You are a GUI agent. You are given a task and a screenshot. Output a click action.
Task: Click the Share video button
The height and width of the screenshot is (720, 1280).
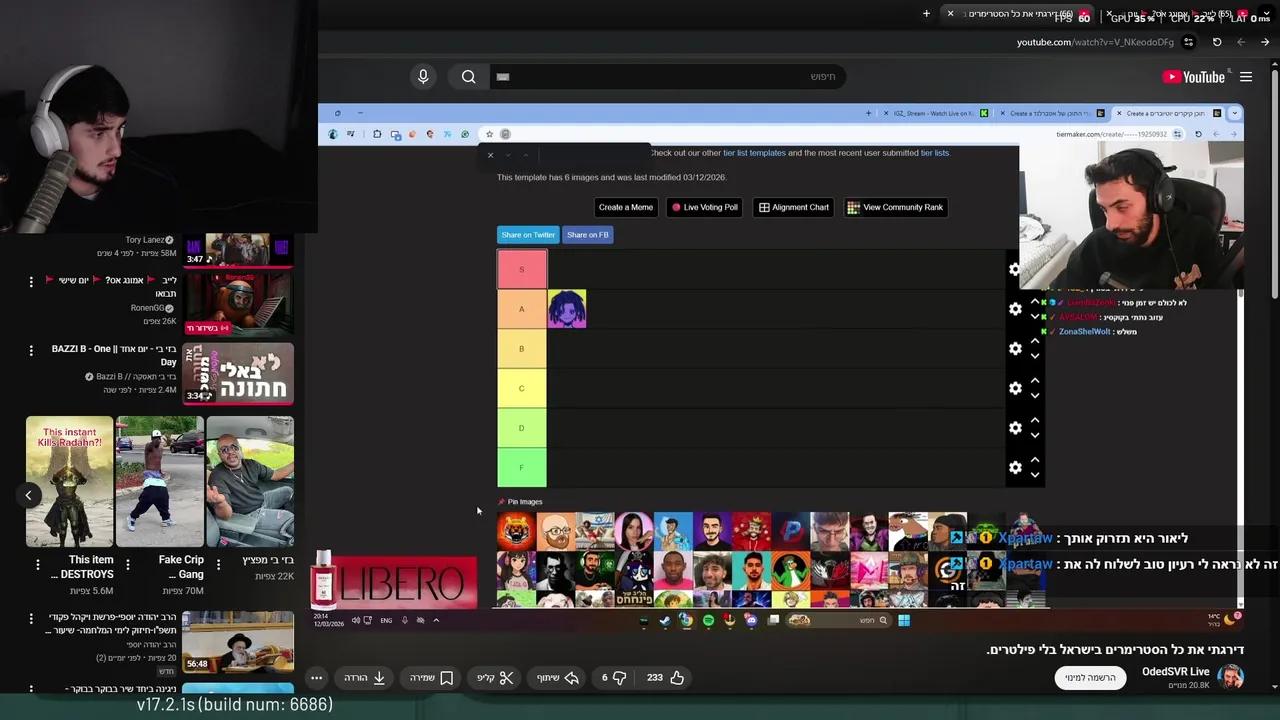point(558,677)
